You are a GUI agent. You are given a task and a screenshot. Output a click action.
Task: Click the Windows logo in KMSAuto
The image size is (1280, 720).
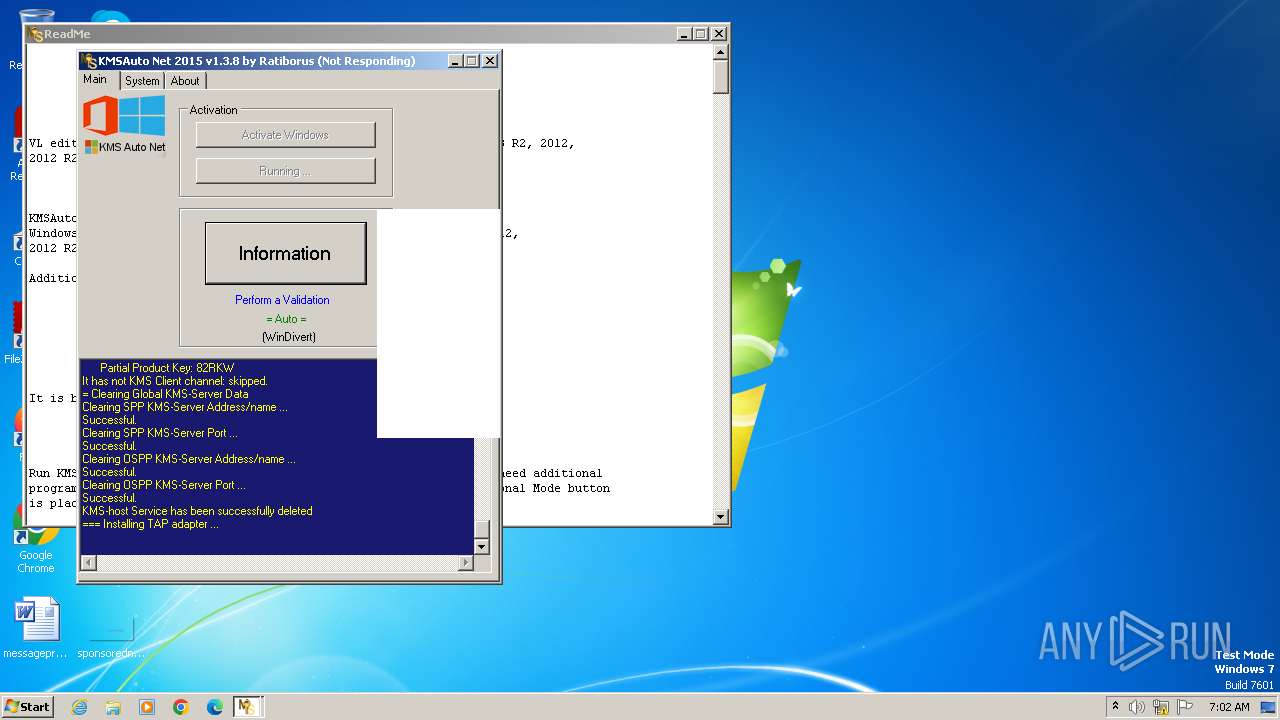point(142,115)
